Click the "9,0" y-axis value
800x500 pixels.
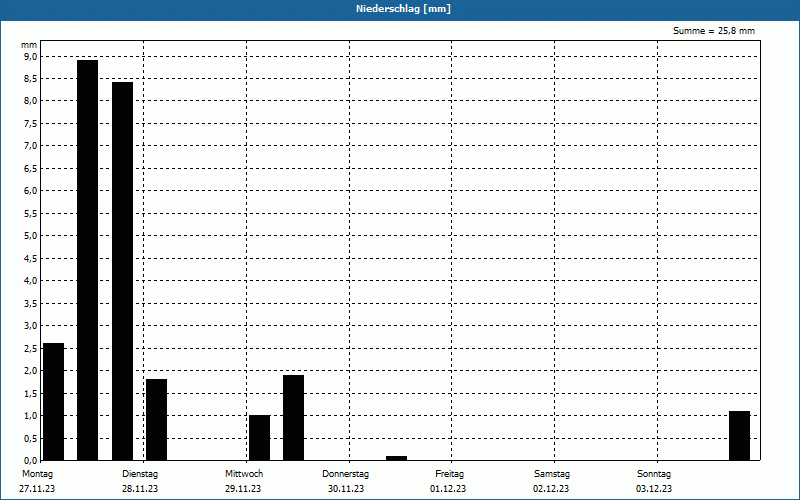click(x=31, y=56)
